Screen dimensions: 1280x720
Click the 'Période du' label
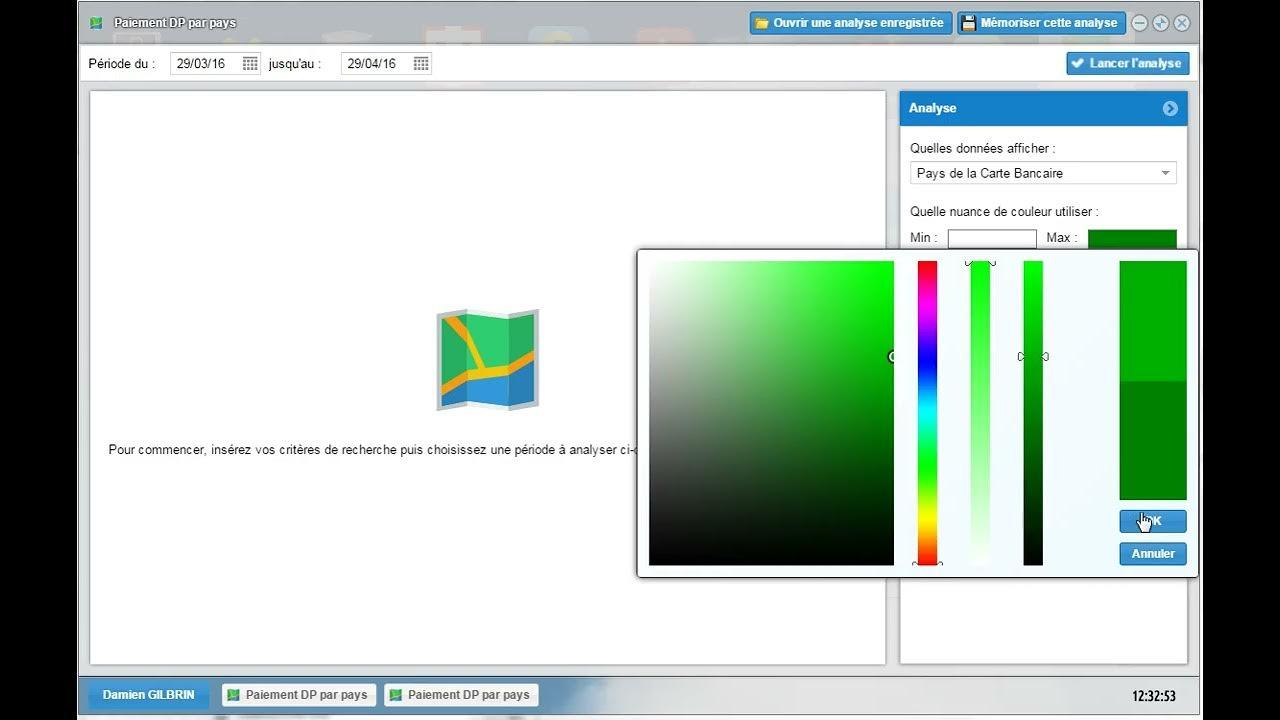pos(122,63)
